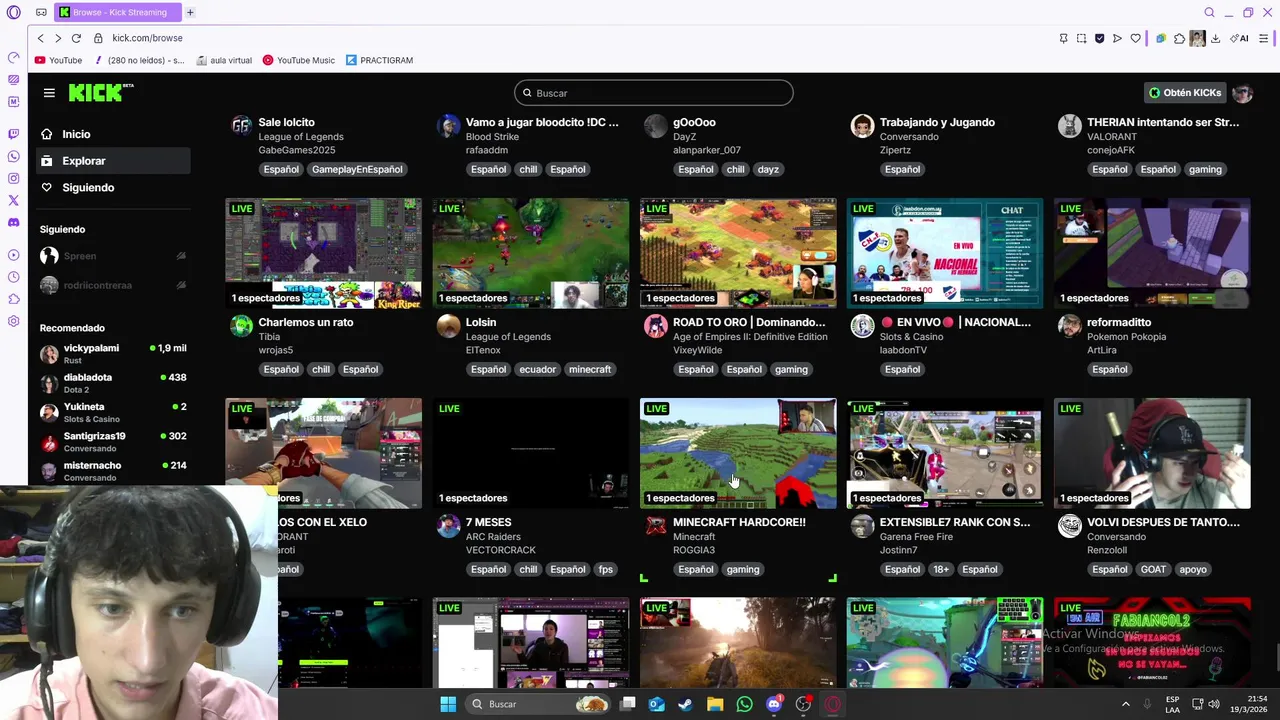Open Opera sidebar settings gear
The height and width of the screenshot is (720, 1280).
pos(13,321)
